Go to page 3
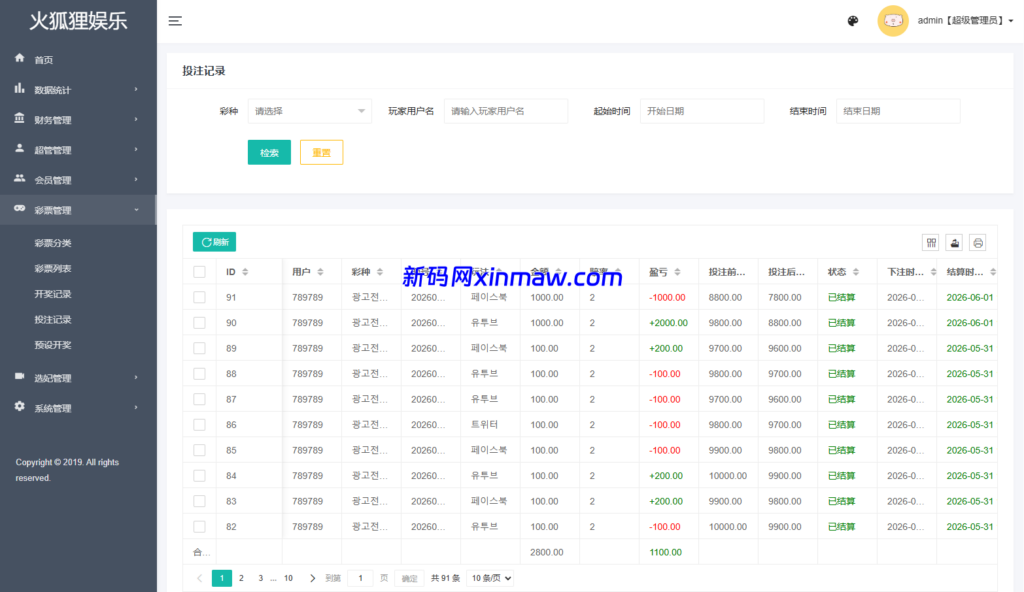Screen dimensions: 1024x592 click(261, 578)
